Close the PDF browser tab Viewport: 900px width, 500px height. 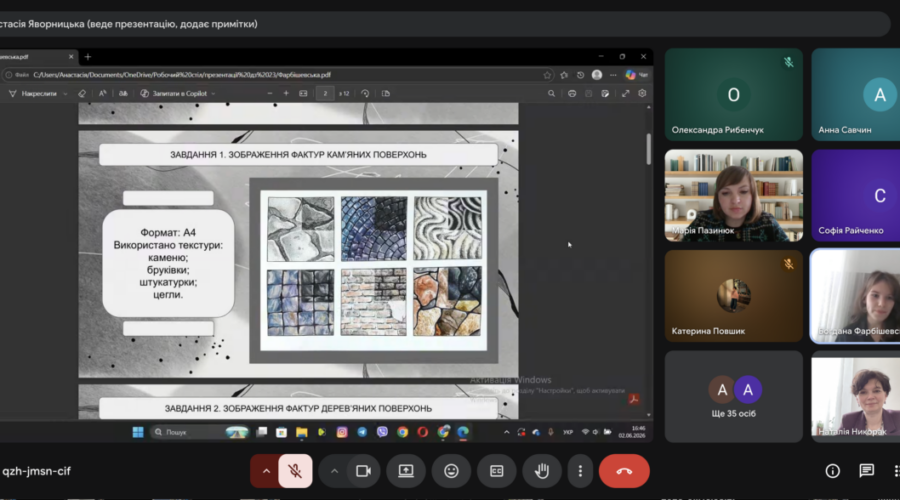tap(71, 57)
